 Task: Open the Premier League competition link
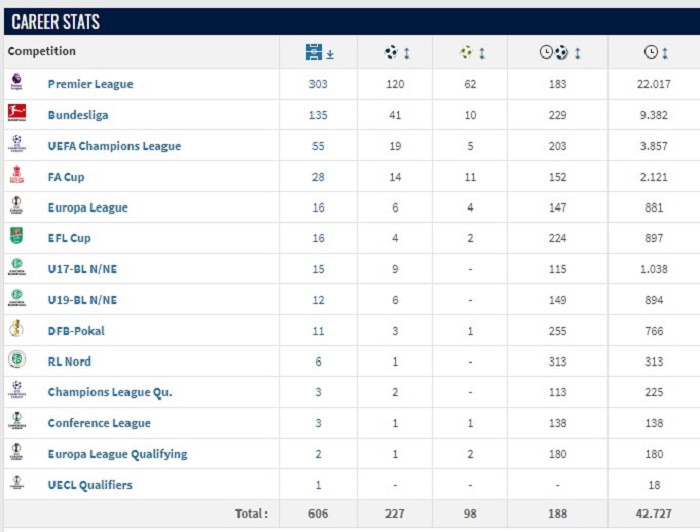91,84
